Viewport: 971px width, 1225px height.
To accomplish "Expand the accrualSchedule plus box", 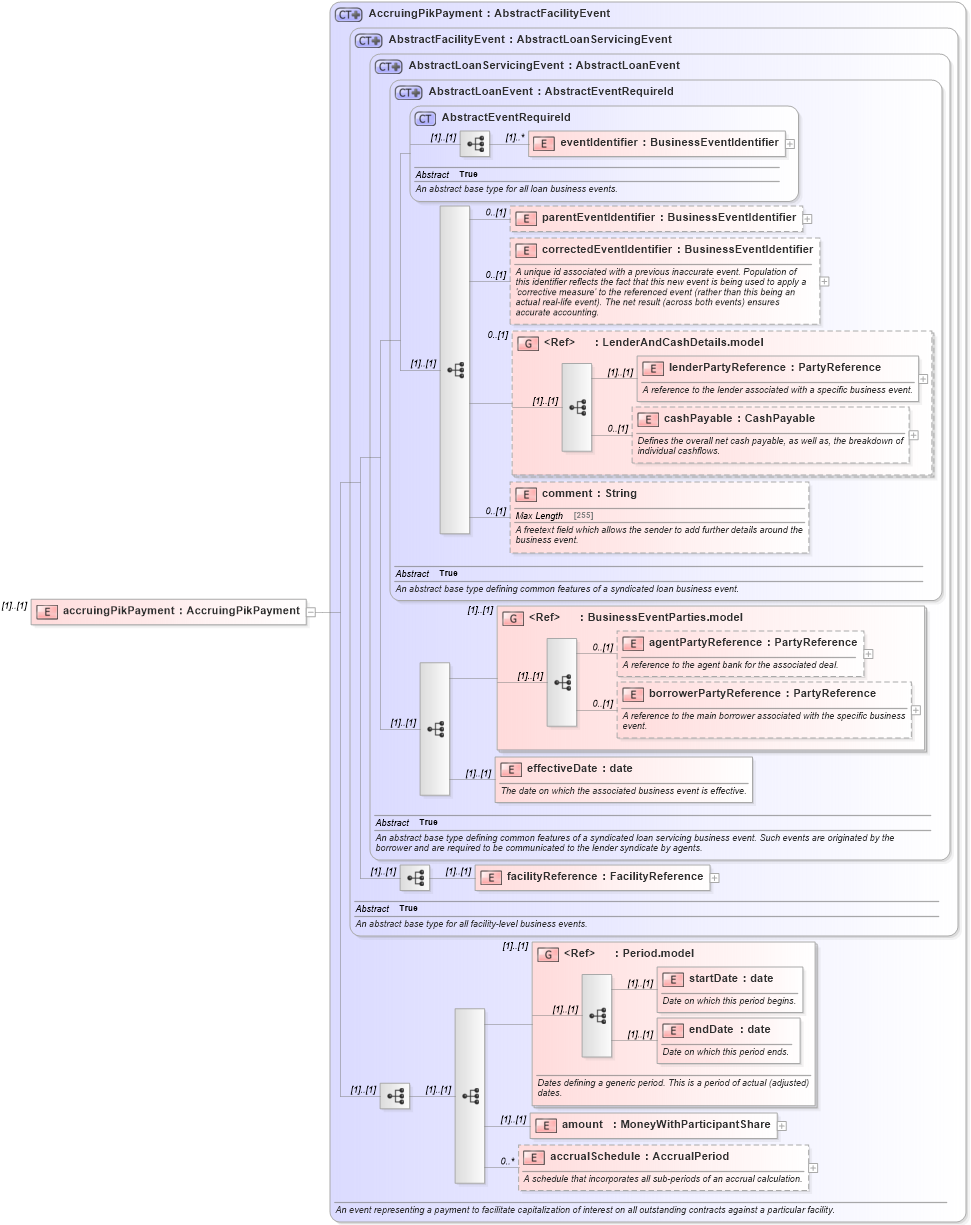I will point(814,1167).
